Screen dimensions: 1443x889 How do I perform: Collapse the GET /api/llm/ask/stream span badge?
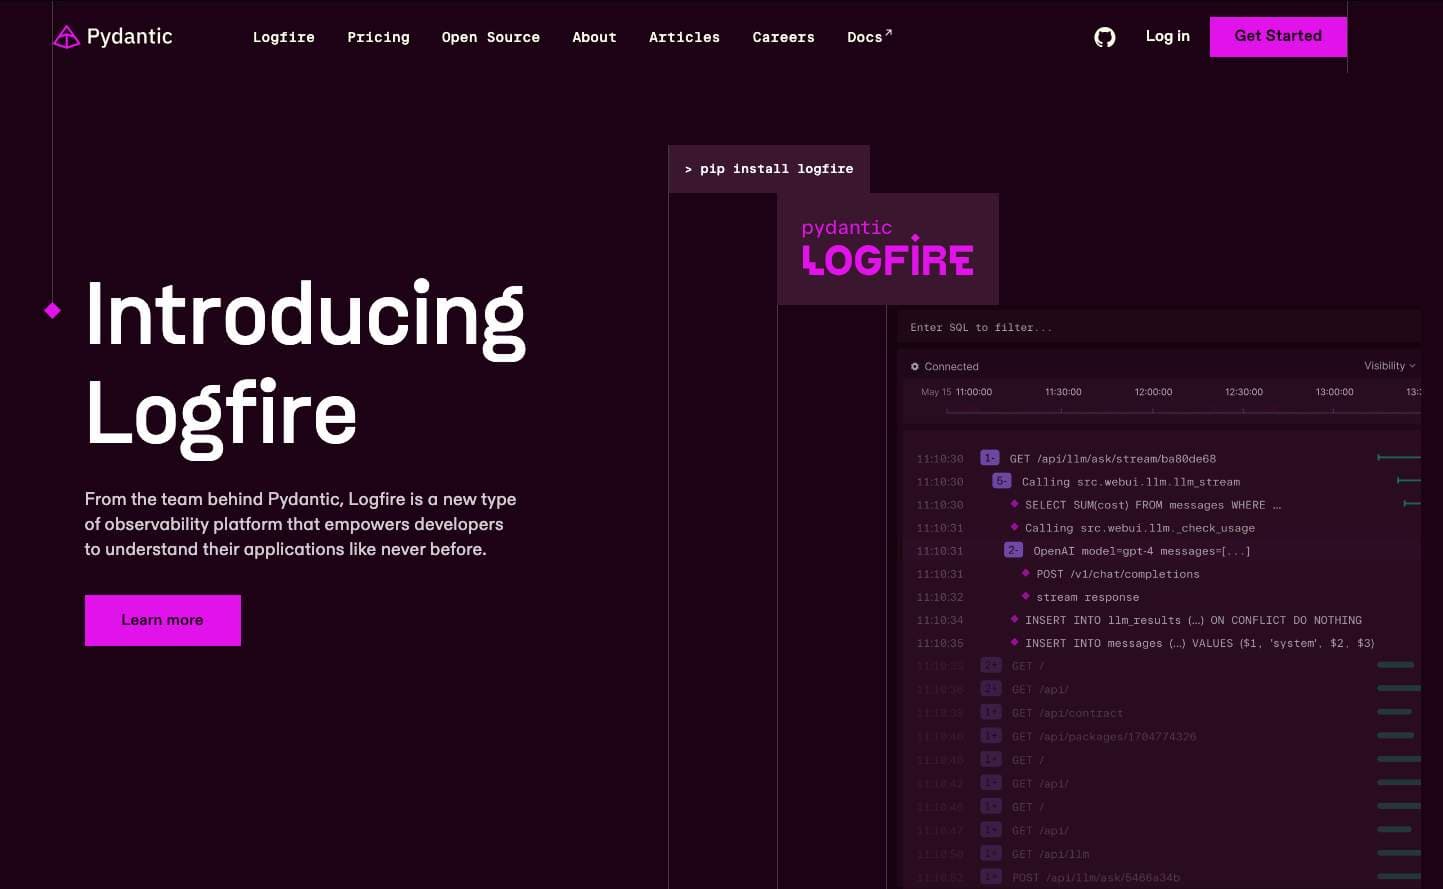989,458
